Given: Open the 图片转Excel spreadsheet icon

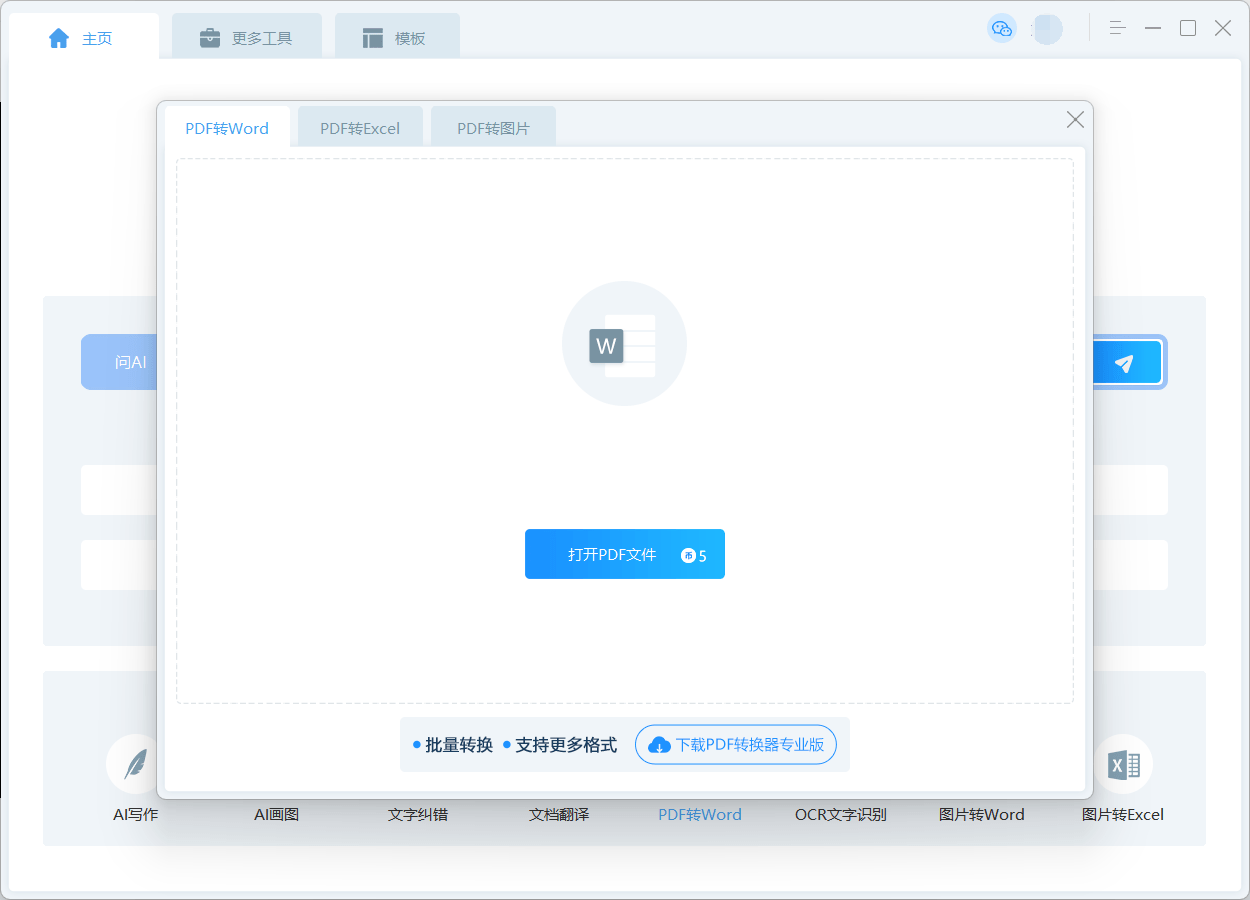Looking at the screenshot, I should [1123, 764].
